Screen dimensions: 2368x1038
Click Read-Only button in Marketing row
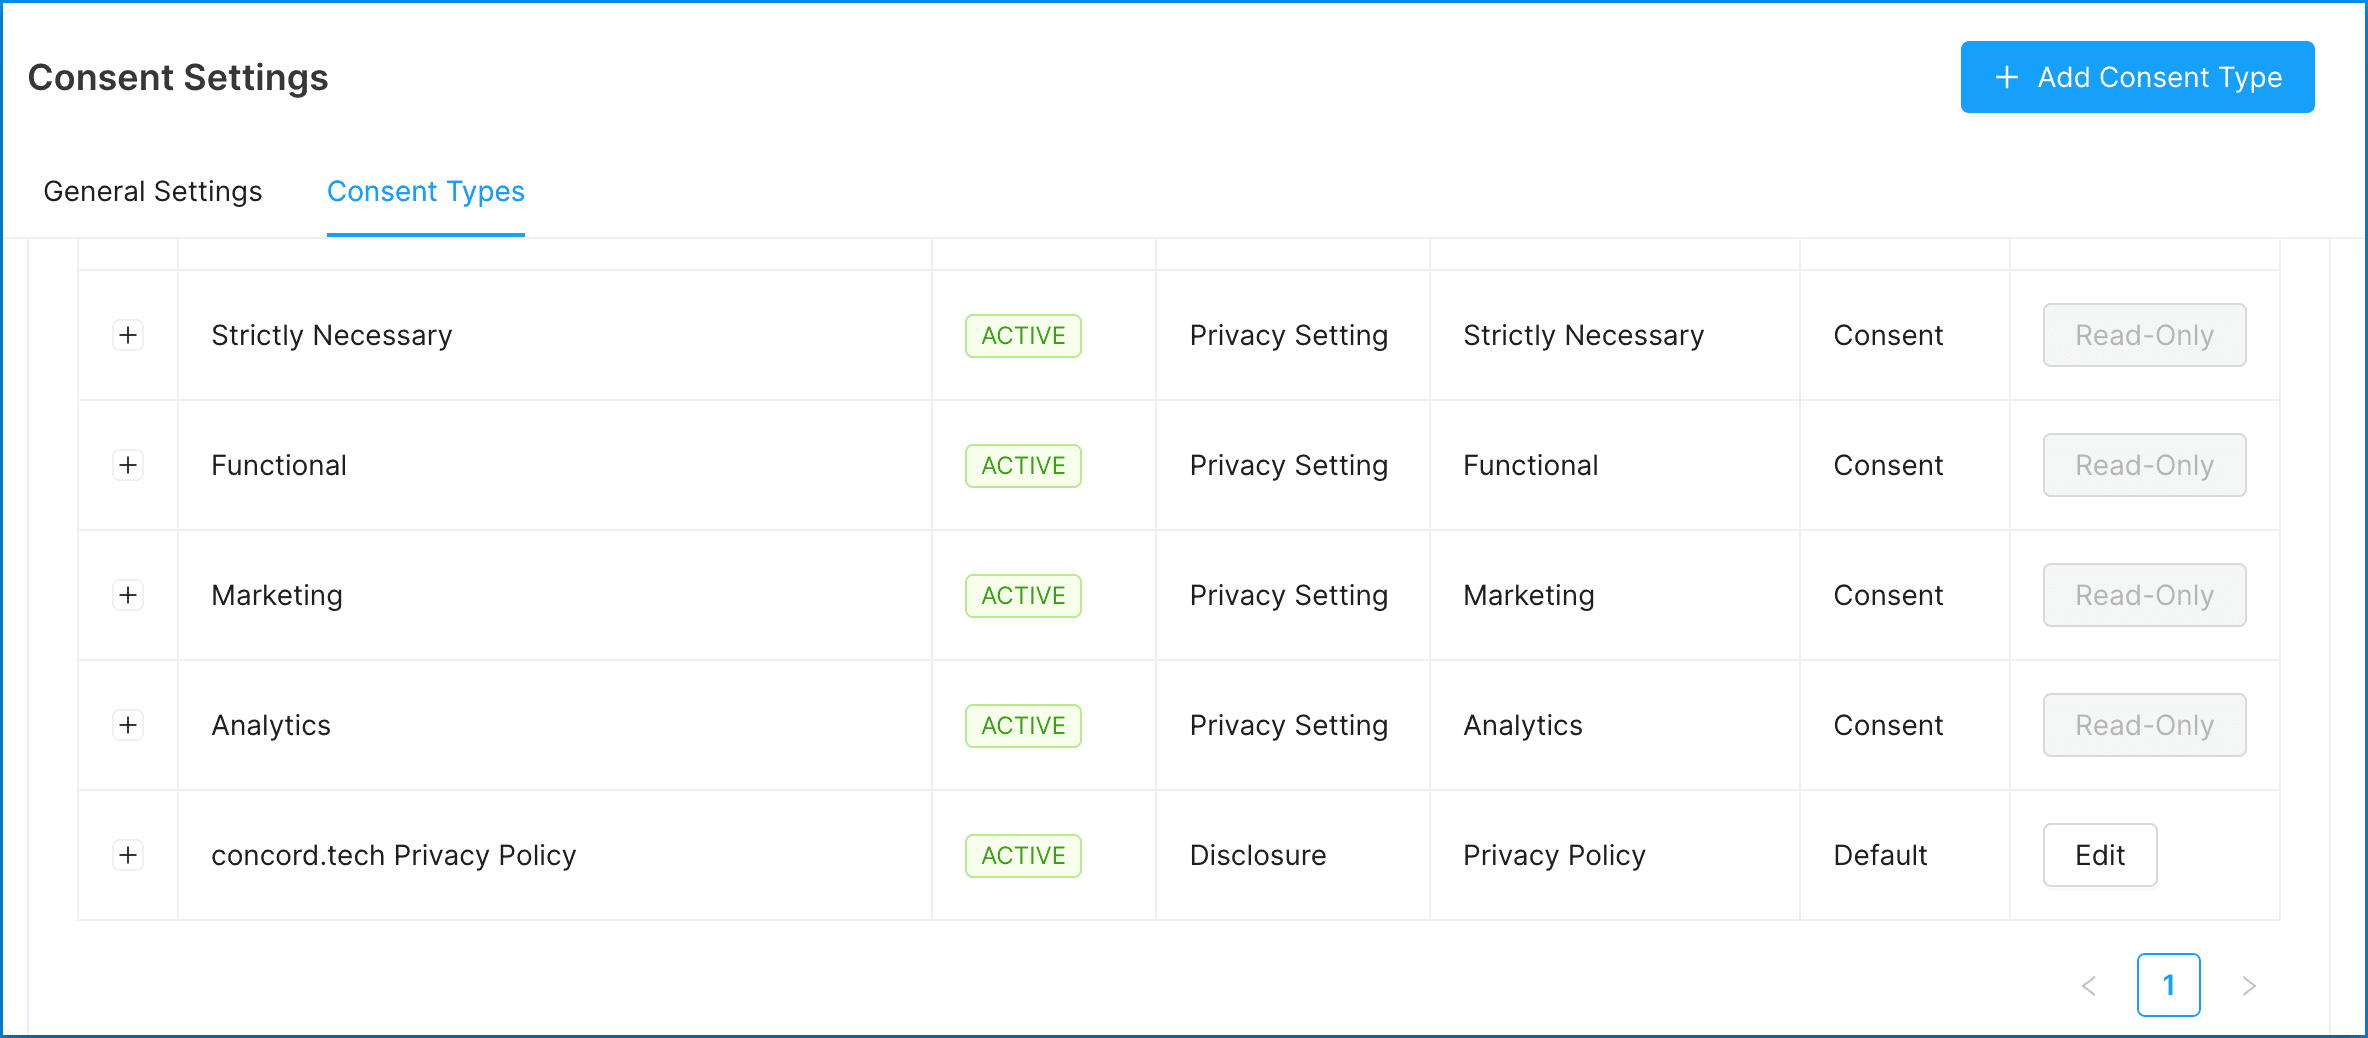pos(2144,595)
